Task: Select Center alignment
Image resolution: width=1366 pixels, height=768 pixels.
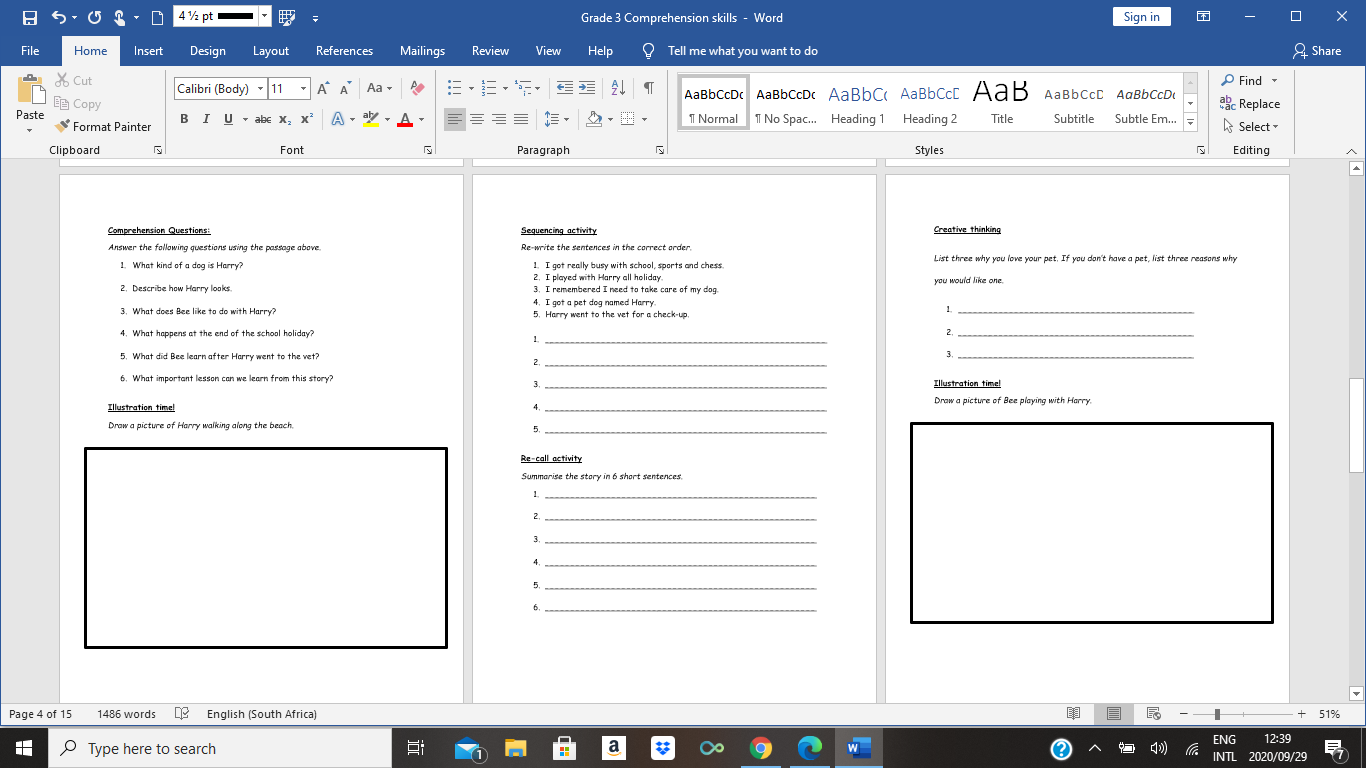Action: [477, 119]
